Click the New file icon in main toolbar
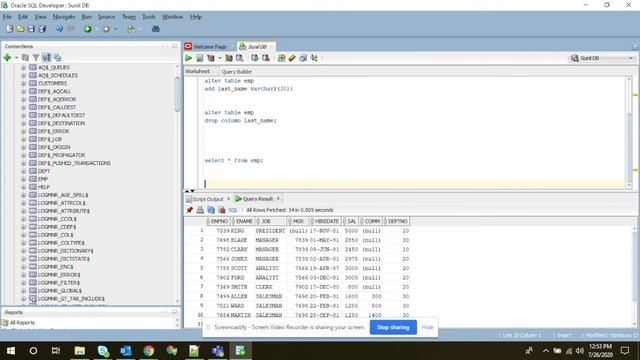The height and width of the screenshot is (360, 640). (9, 29)
